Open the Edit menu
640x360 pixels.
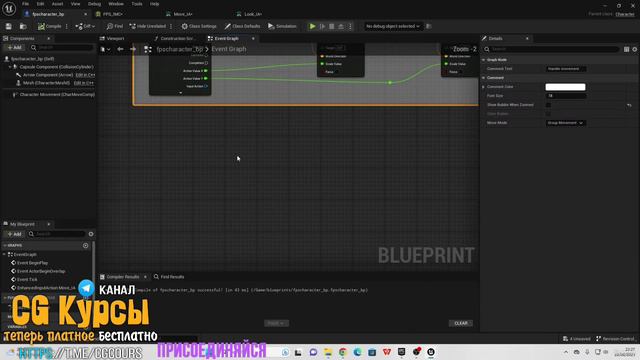pyautogui.click(x=40, y=4)
